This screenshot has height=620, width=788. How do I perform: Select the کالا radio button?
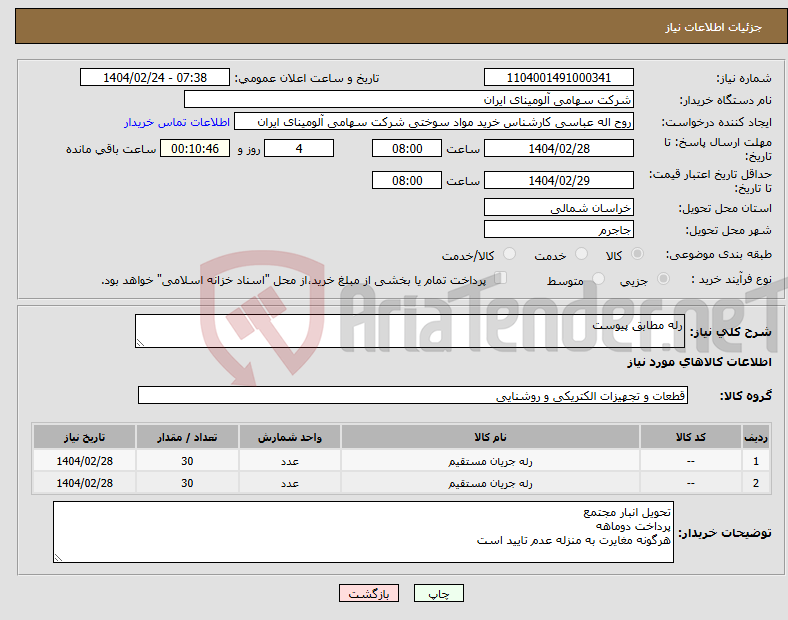coord(637,254)
